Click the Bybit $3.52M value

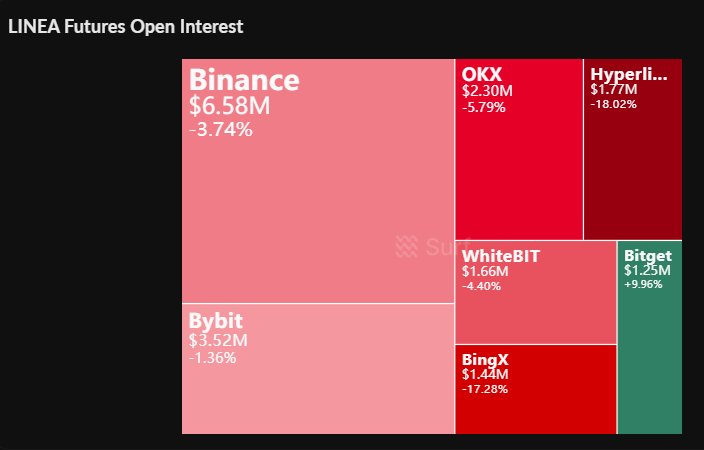[x=218, y=341]
